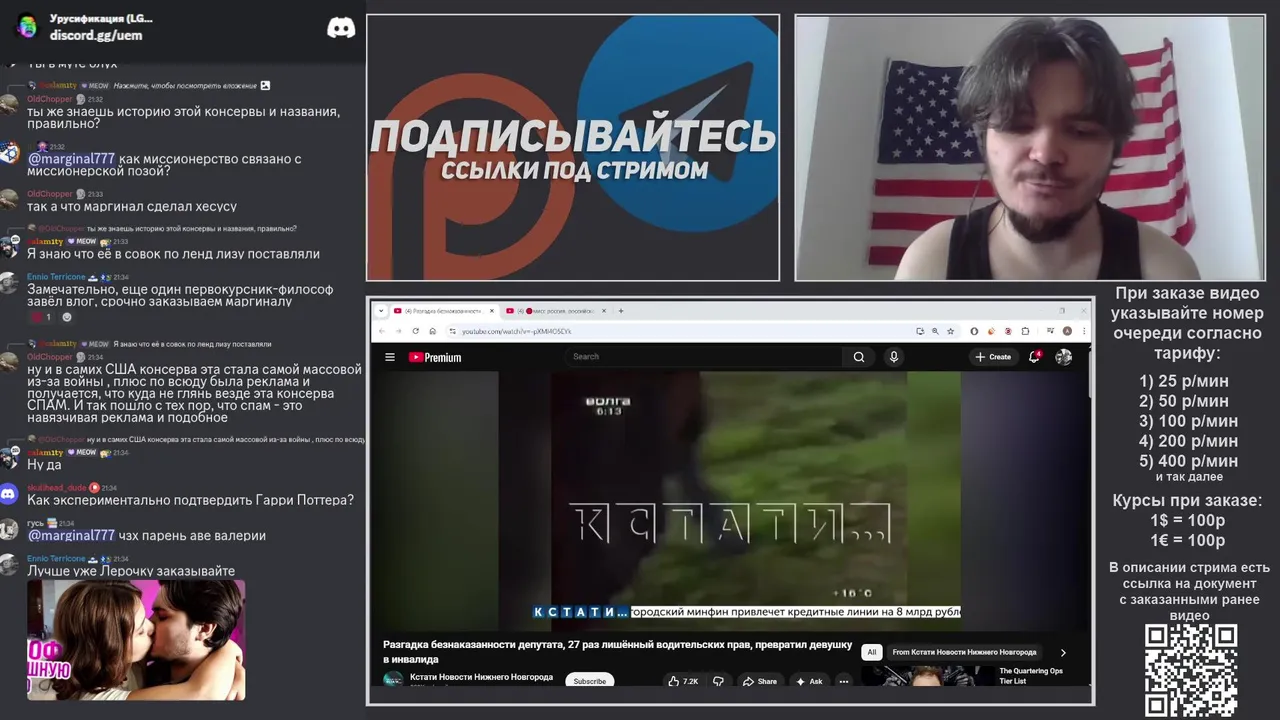Click exchange rate text 1$ = 100р
The image size is (1280, 720).
tap(1188, 520)
